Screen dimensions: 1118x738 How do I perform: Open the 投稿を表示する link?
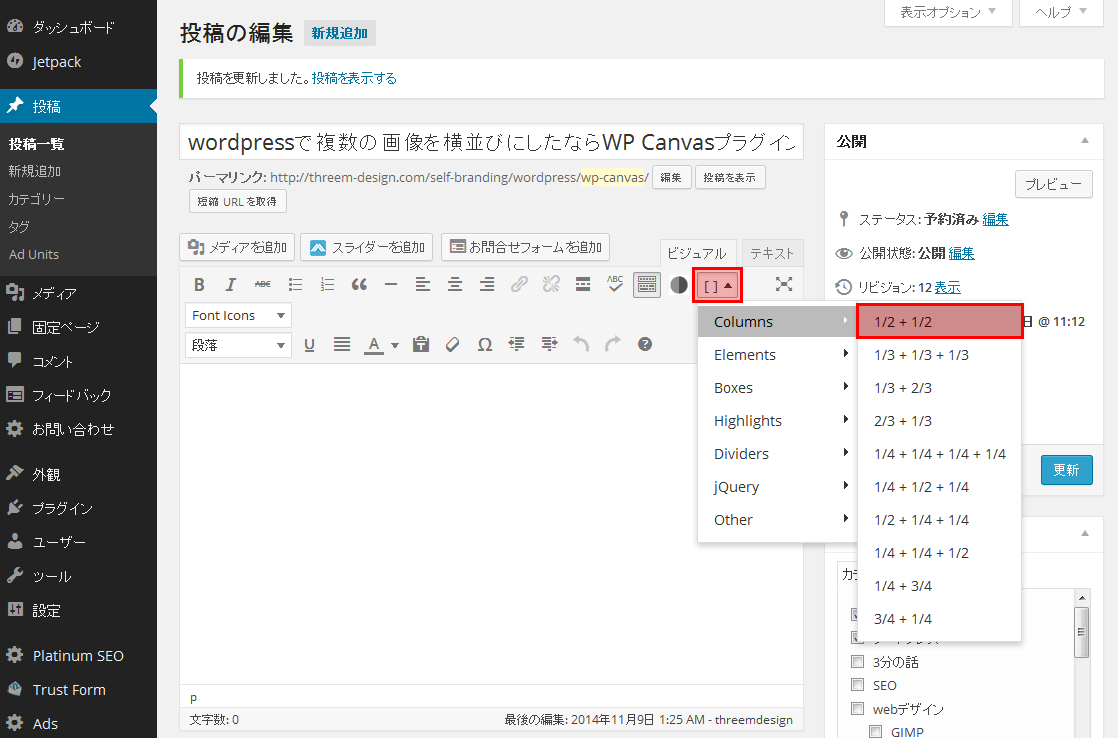pos(354,78)
